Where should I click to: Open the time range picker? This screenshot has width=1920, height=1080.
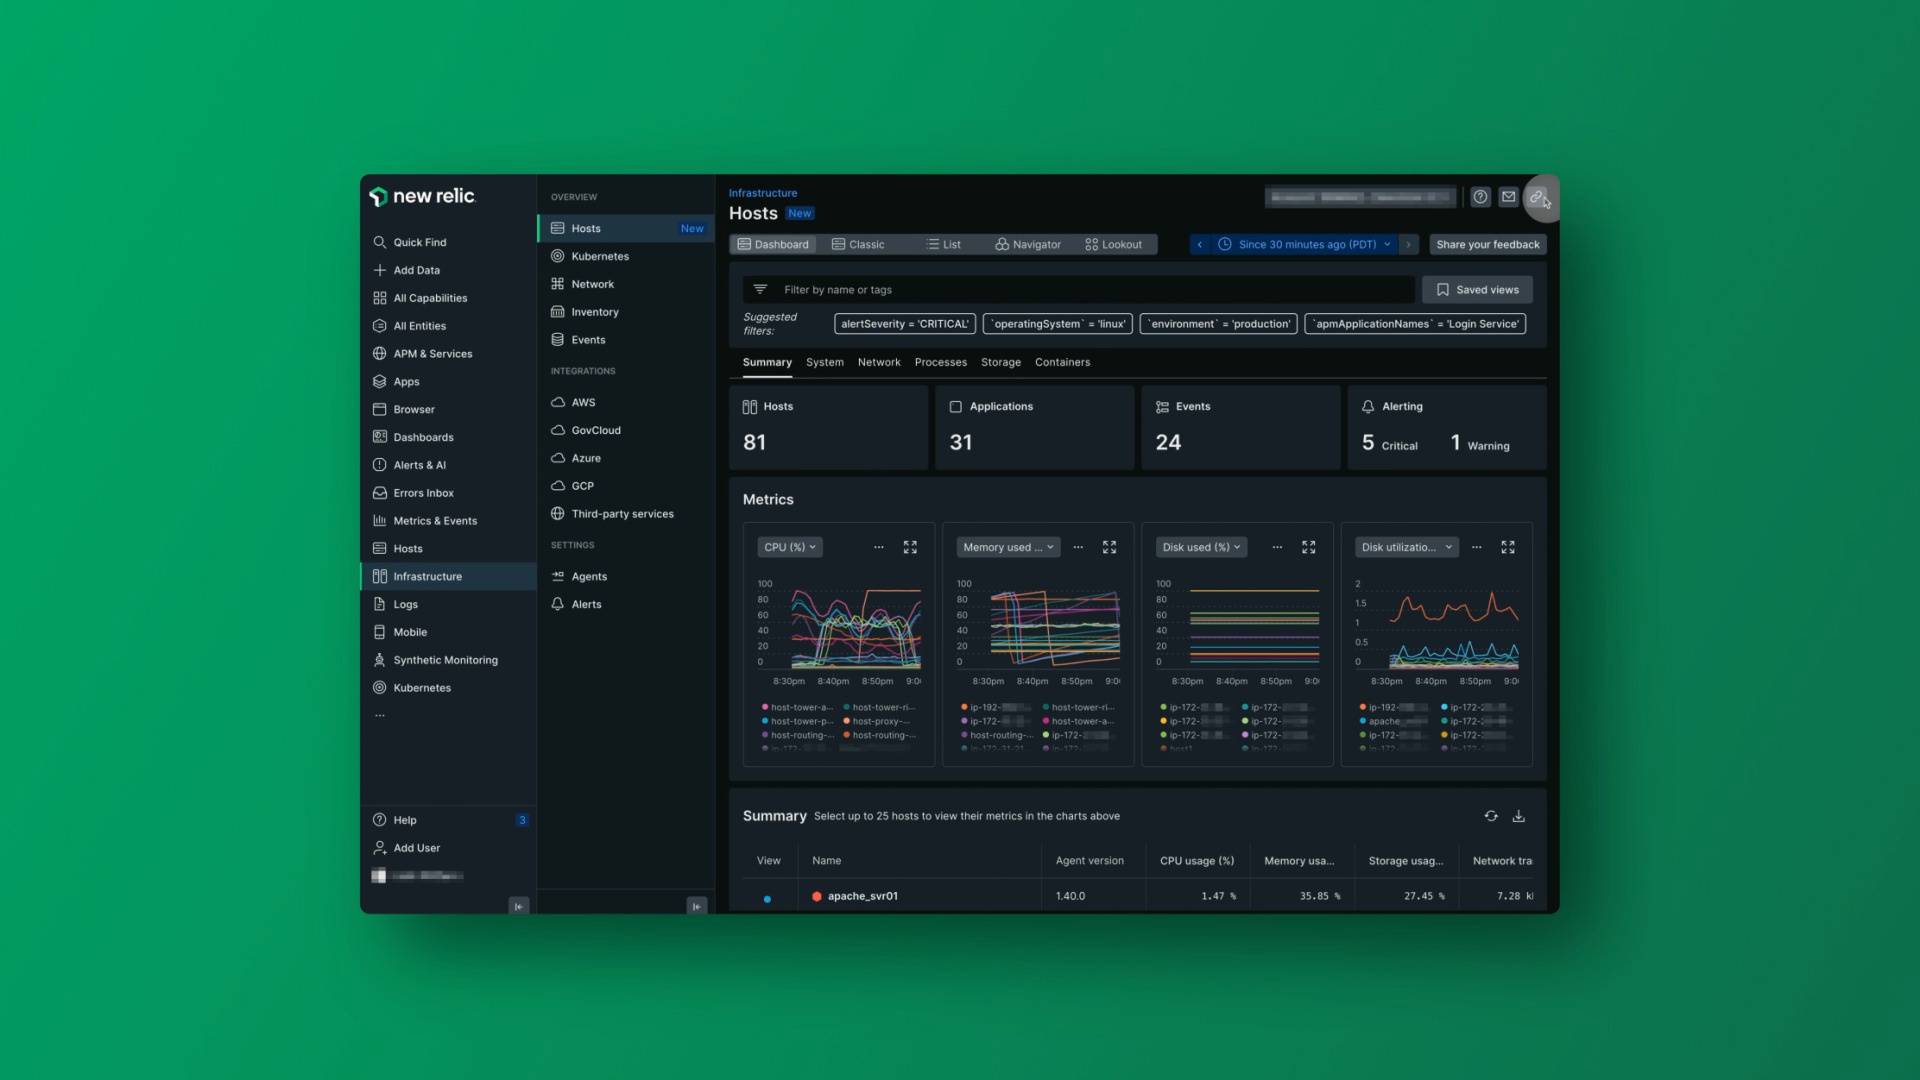1304,245
